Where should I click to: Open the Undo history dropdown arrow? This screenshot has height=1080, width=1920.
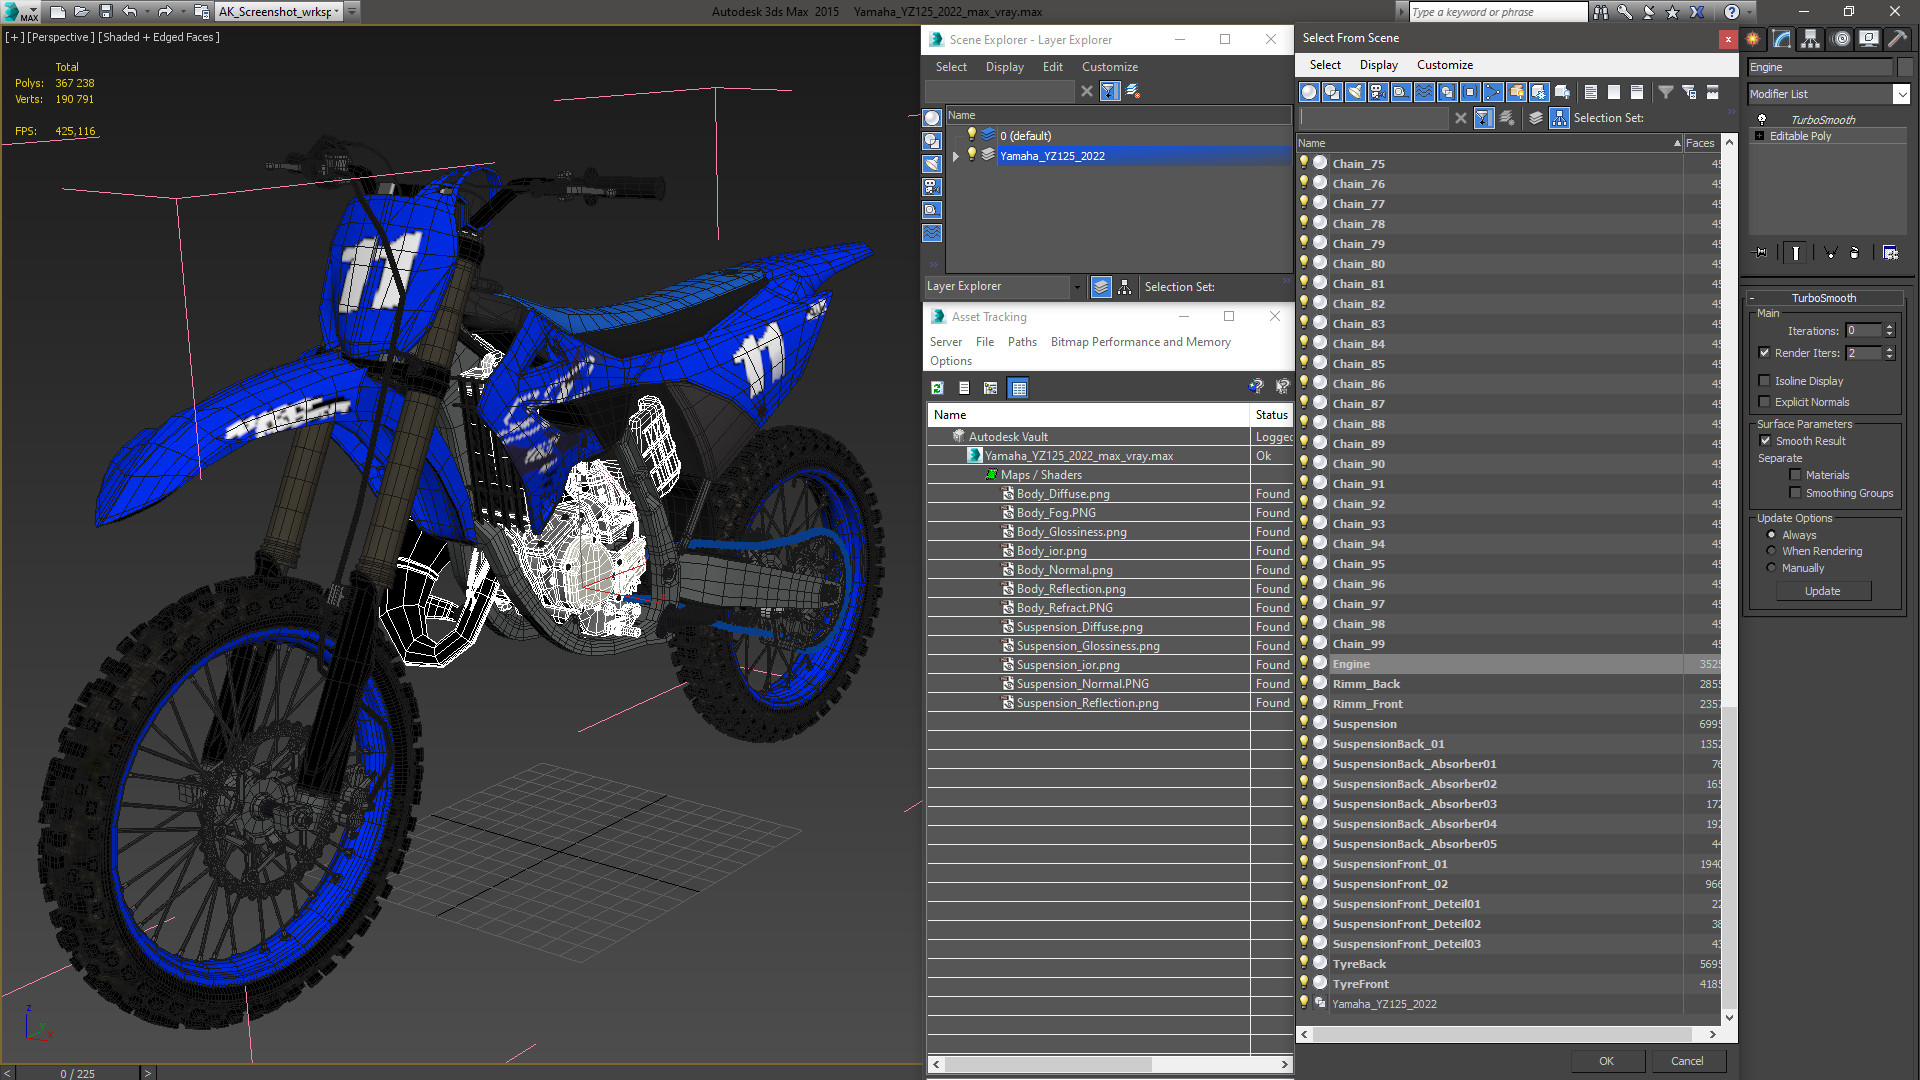tap(147, 12)
